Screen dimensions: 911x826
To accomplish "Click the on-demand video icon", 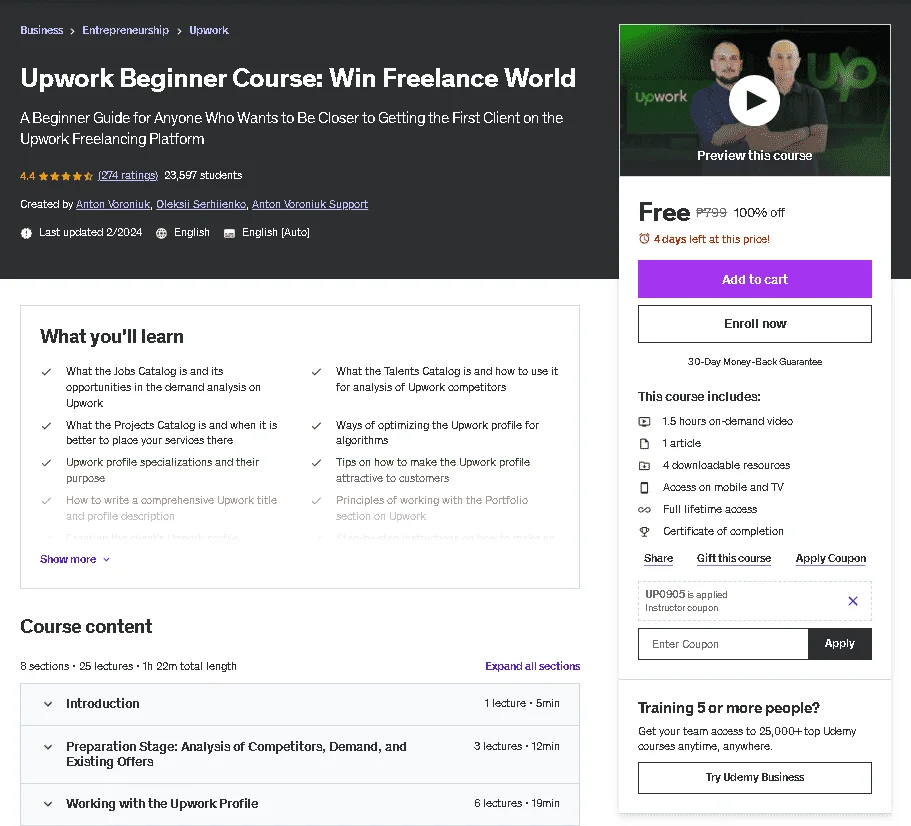I will click(644, 421).
